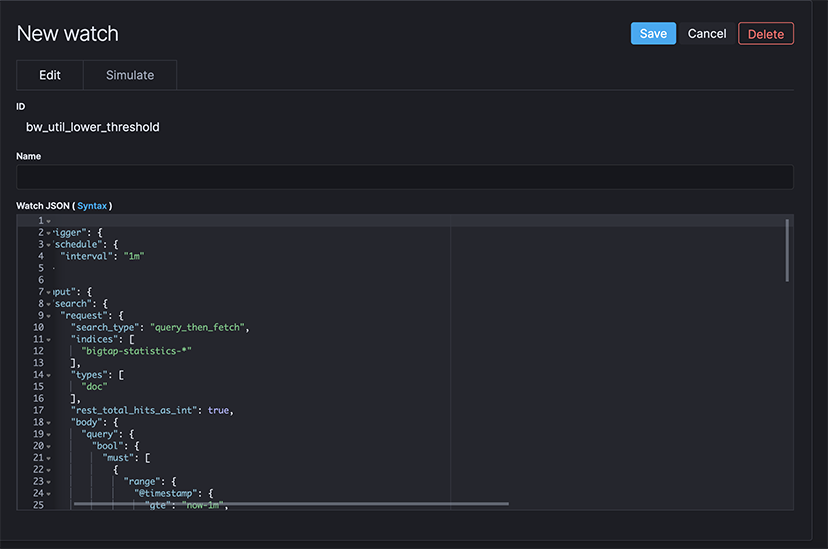
Task: Click the "range" key on line 23
Action: pyautogui.click(x=142, y=481)
